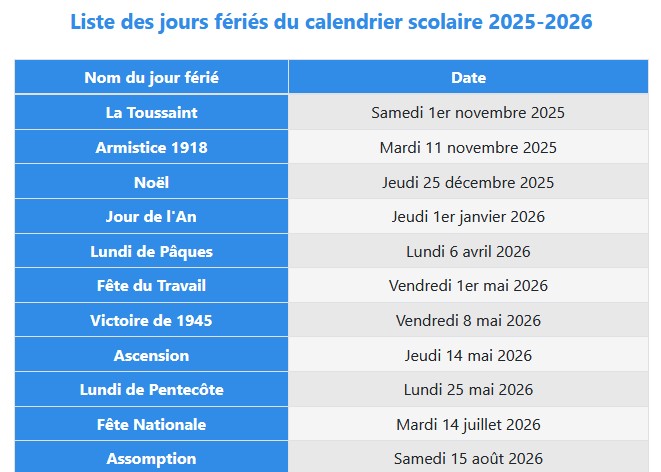Click the 'Armistice 1918' cell
Screen dimensions: 661x472
coord(151,147)
